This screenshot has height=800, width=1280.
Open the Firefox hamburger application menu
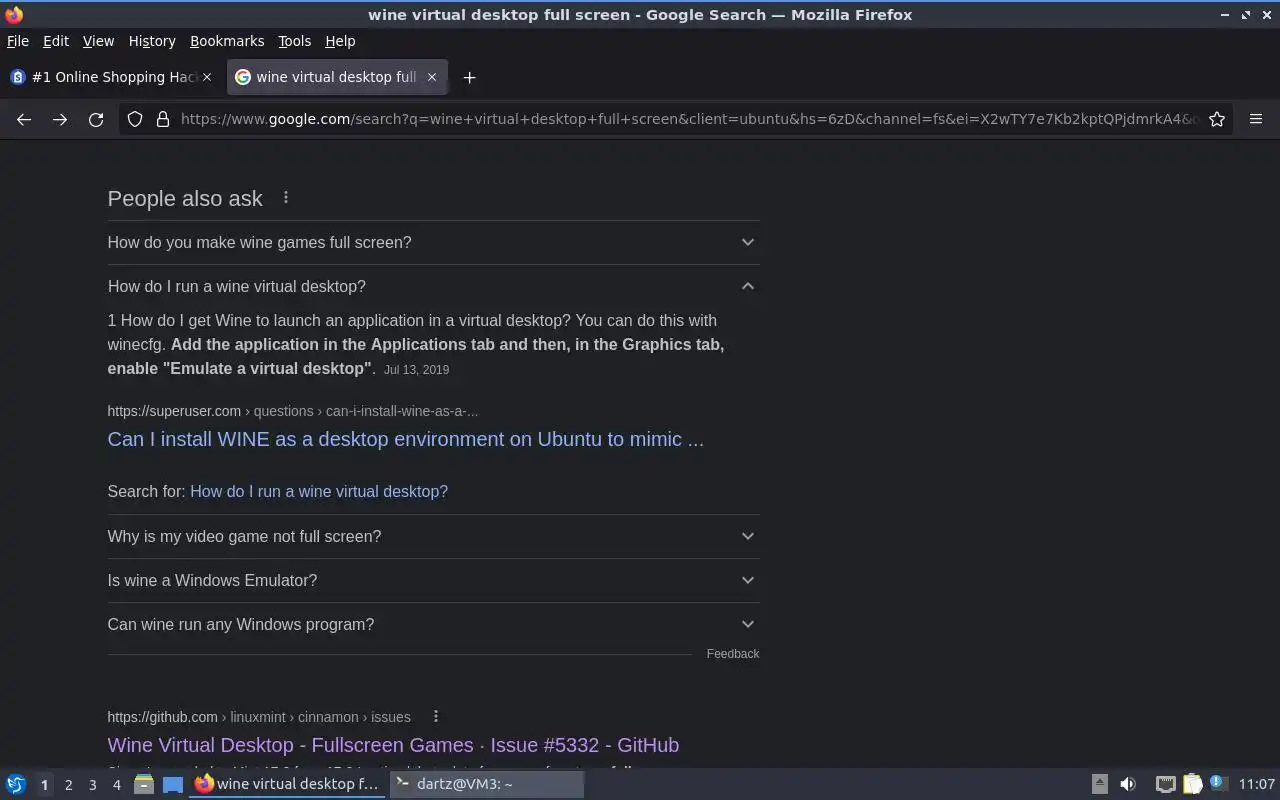[x=1256, y=119]
